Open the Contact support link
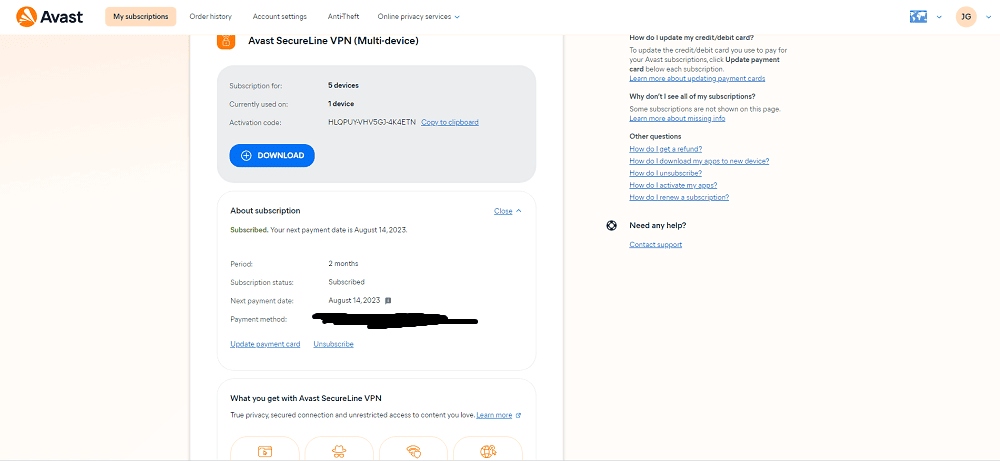This screenshot has height=461, width=1000. 656,245
